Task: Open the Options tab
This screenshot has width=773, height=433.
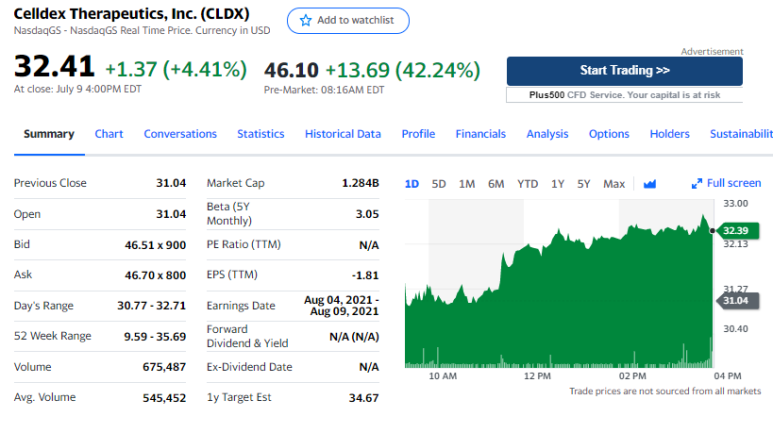Action: pyautogui.click(x=609, y=134)
